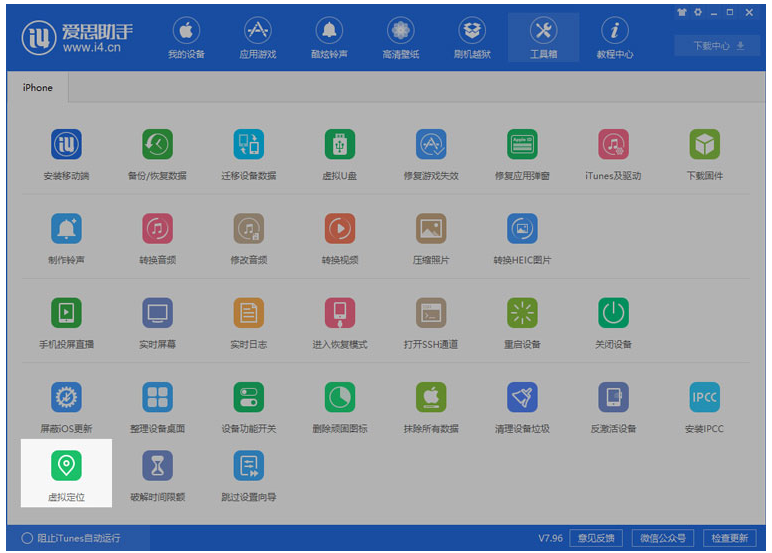This screenshot has height=553, width=772.
Task: Click 进入恢复模式 recovery mode icon
Action: coord(340,313)
